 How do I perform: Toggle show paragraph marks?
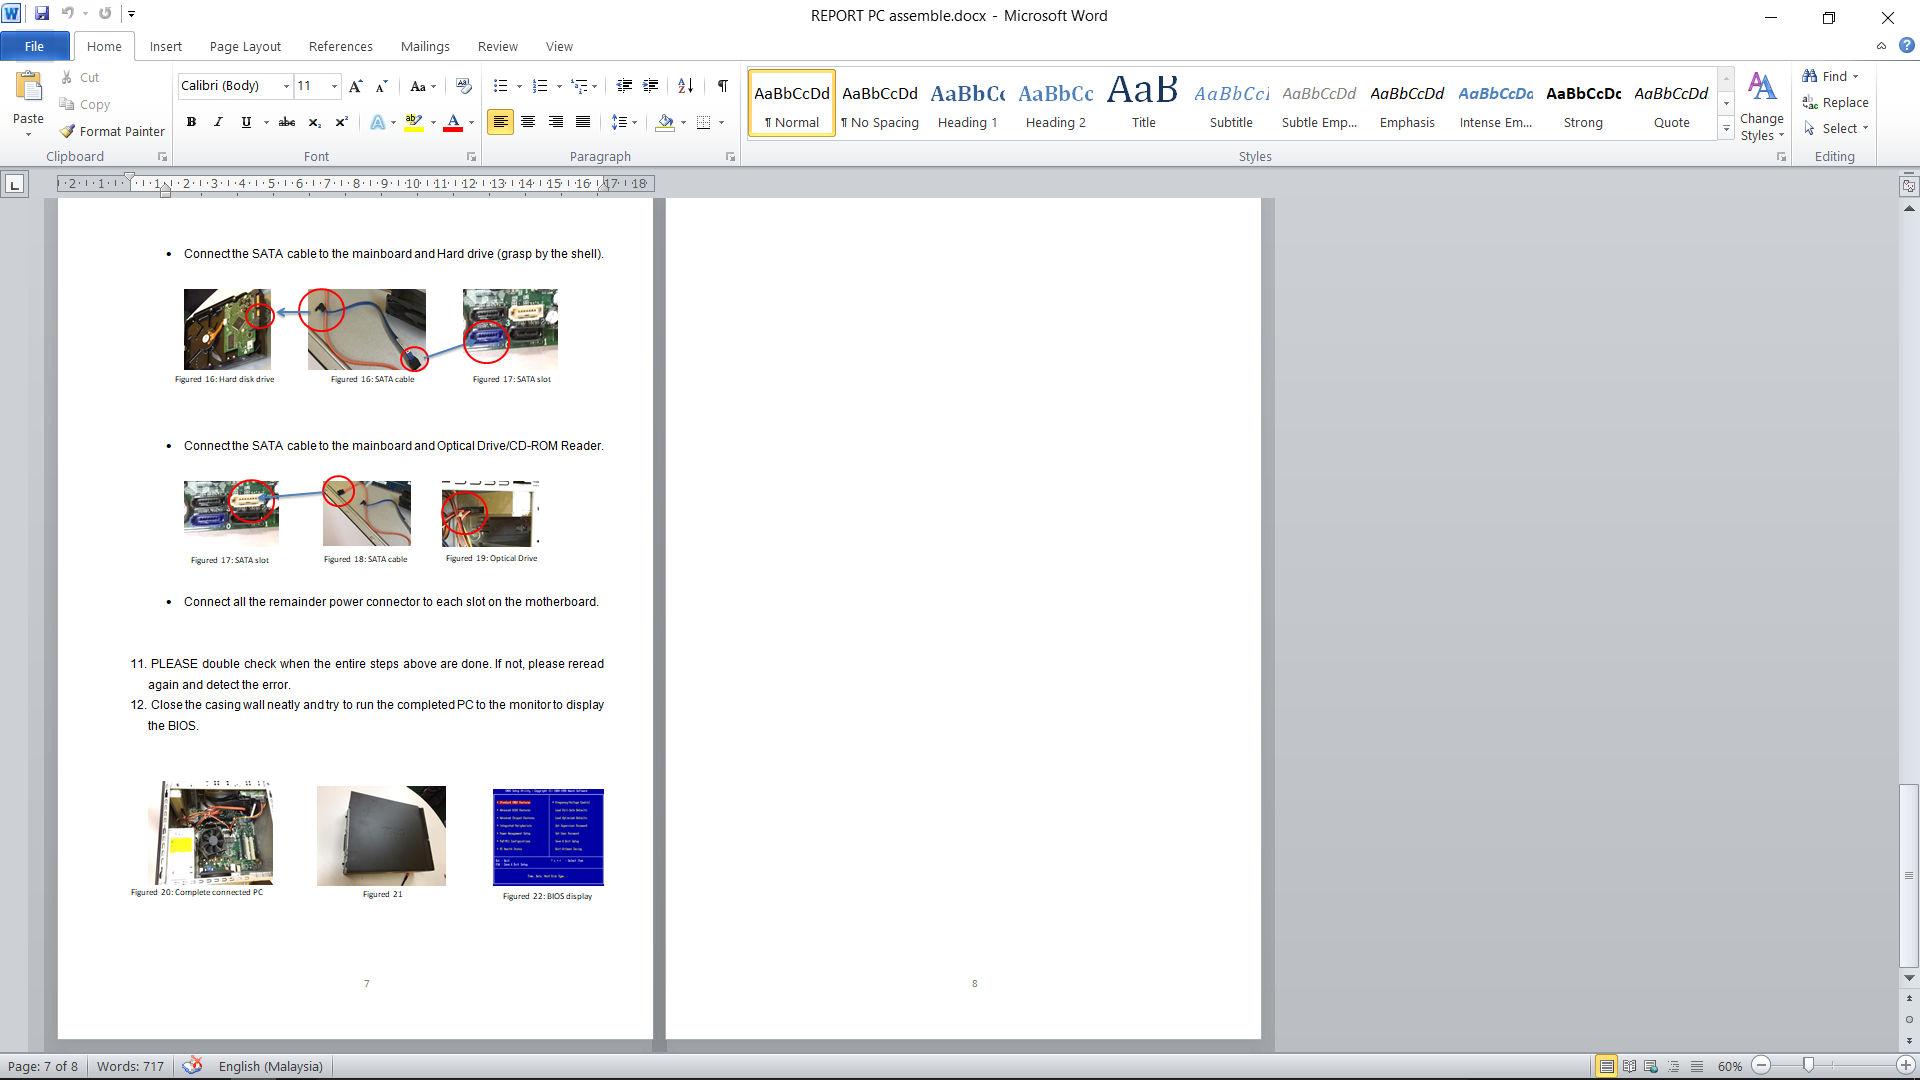point(722,86)
